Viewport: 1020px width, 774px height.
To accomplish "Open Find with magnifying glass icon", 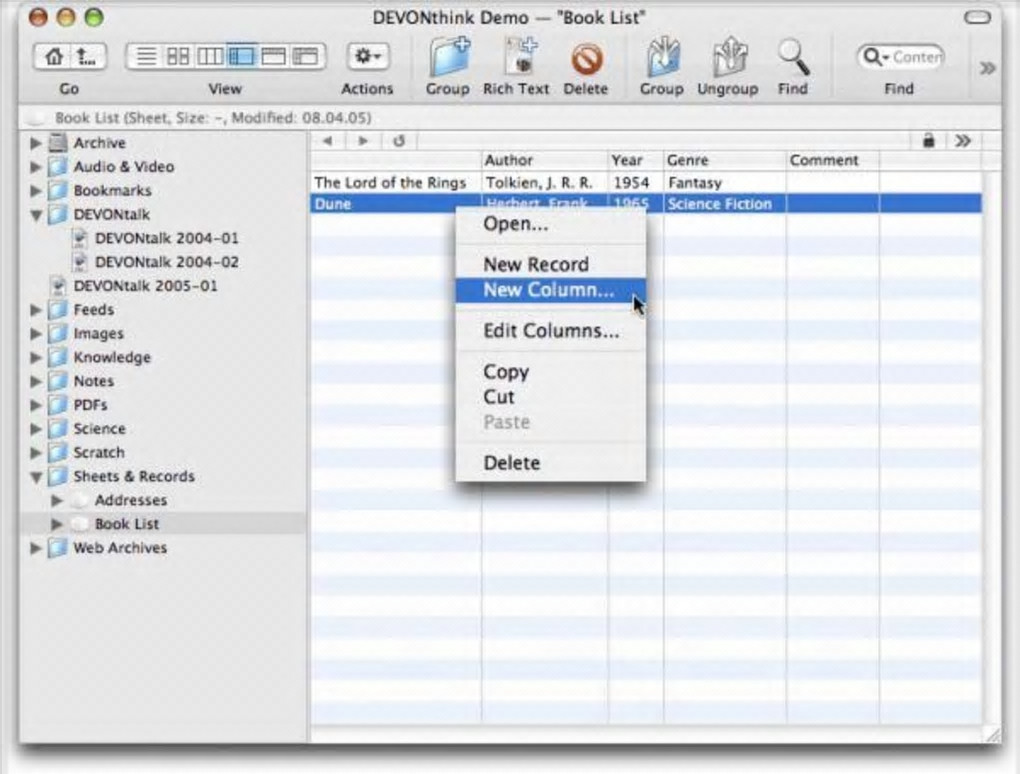I will coord(794,57).
